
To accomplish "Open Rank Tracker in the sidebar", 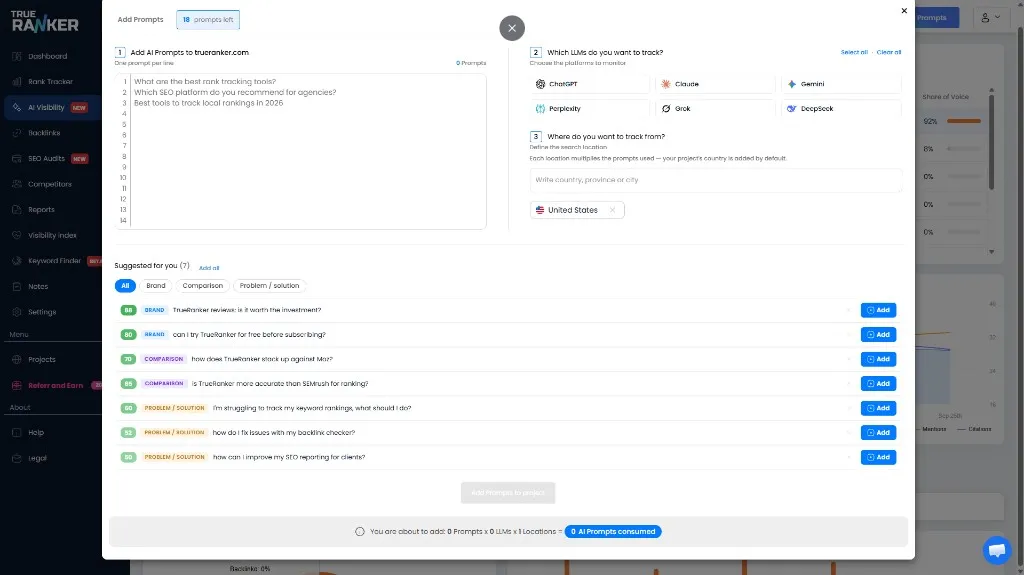I will (x=50, y=82).
